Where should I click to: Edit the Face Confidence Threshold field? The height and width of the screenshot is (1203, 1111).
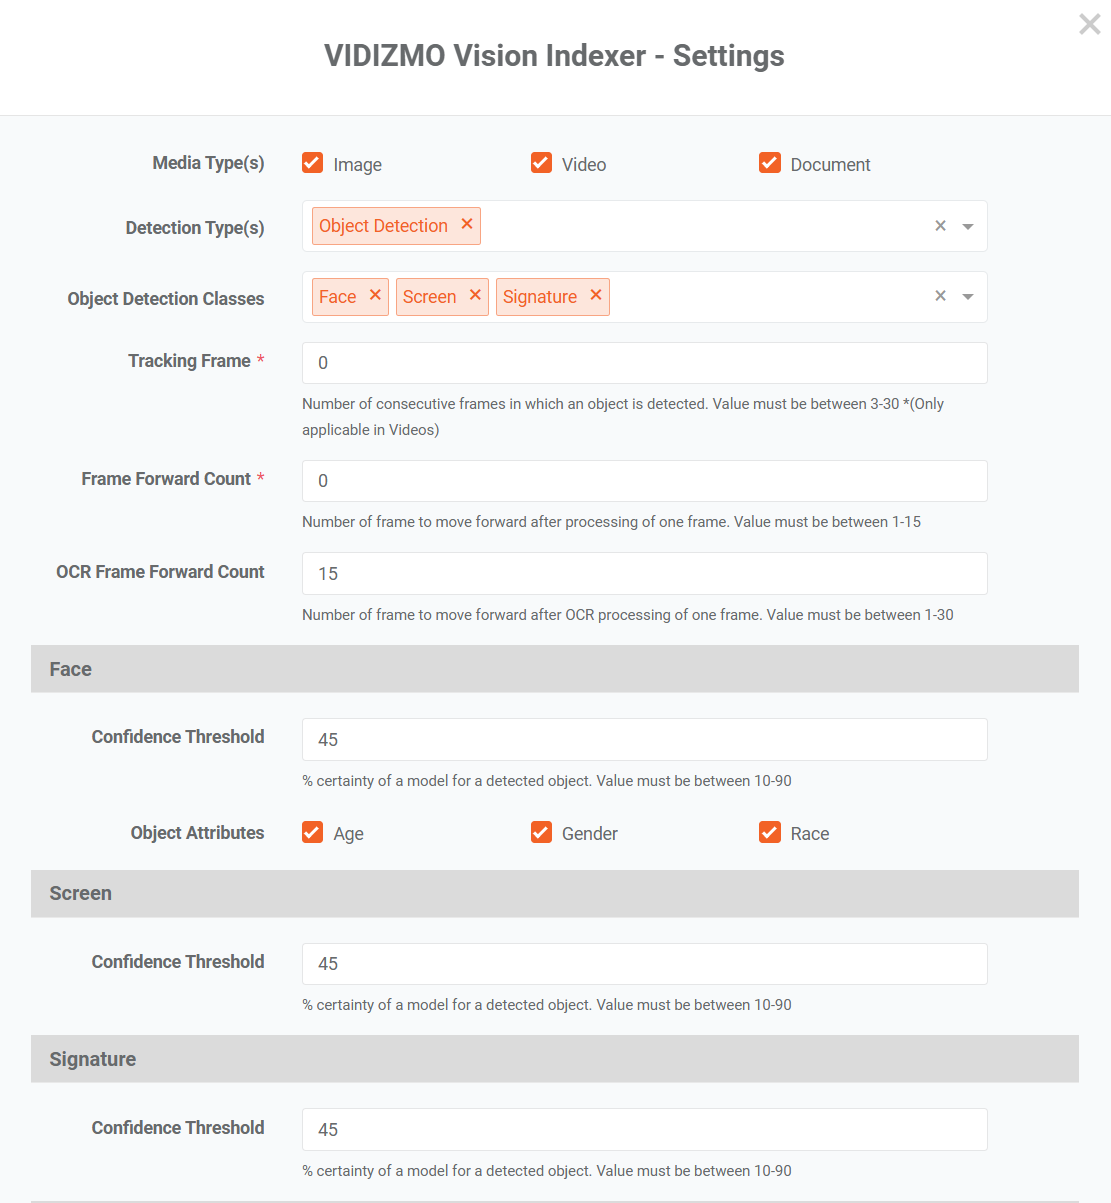644,740
